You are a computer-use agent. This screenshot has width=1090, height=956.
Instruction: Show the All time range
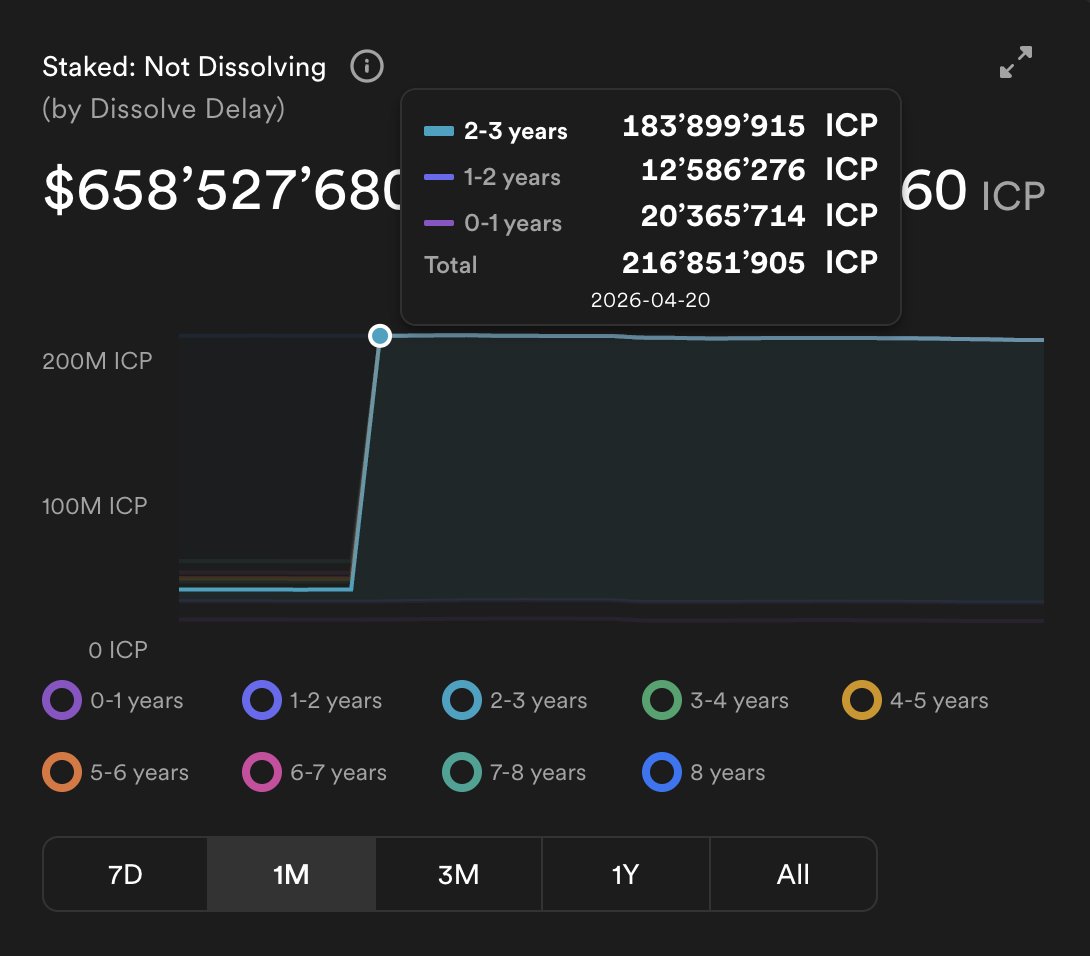(x=793, y=875)
